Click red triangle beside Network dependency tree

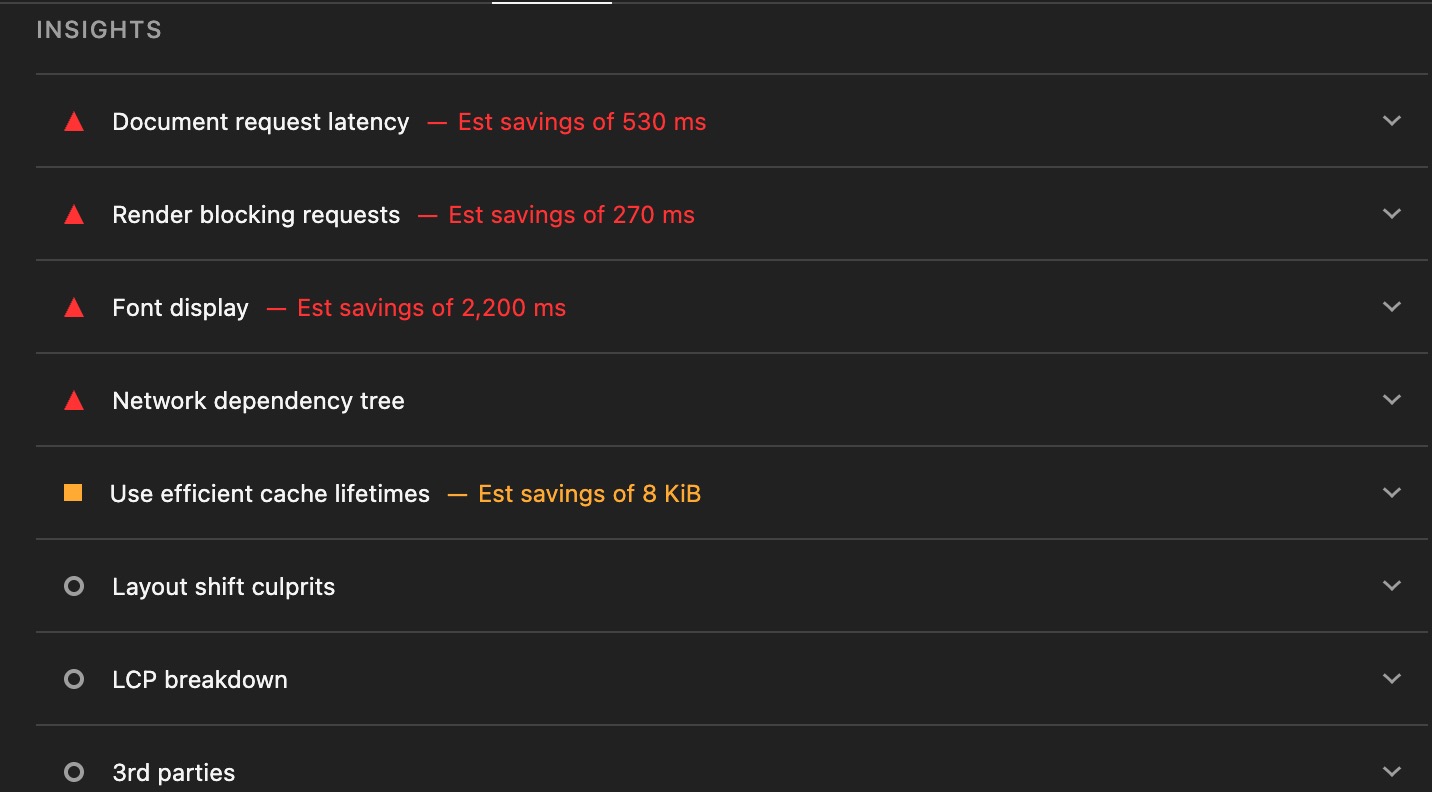[74, 401]
